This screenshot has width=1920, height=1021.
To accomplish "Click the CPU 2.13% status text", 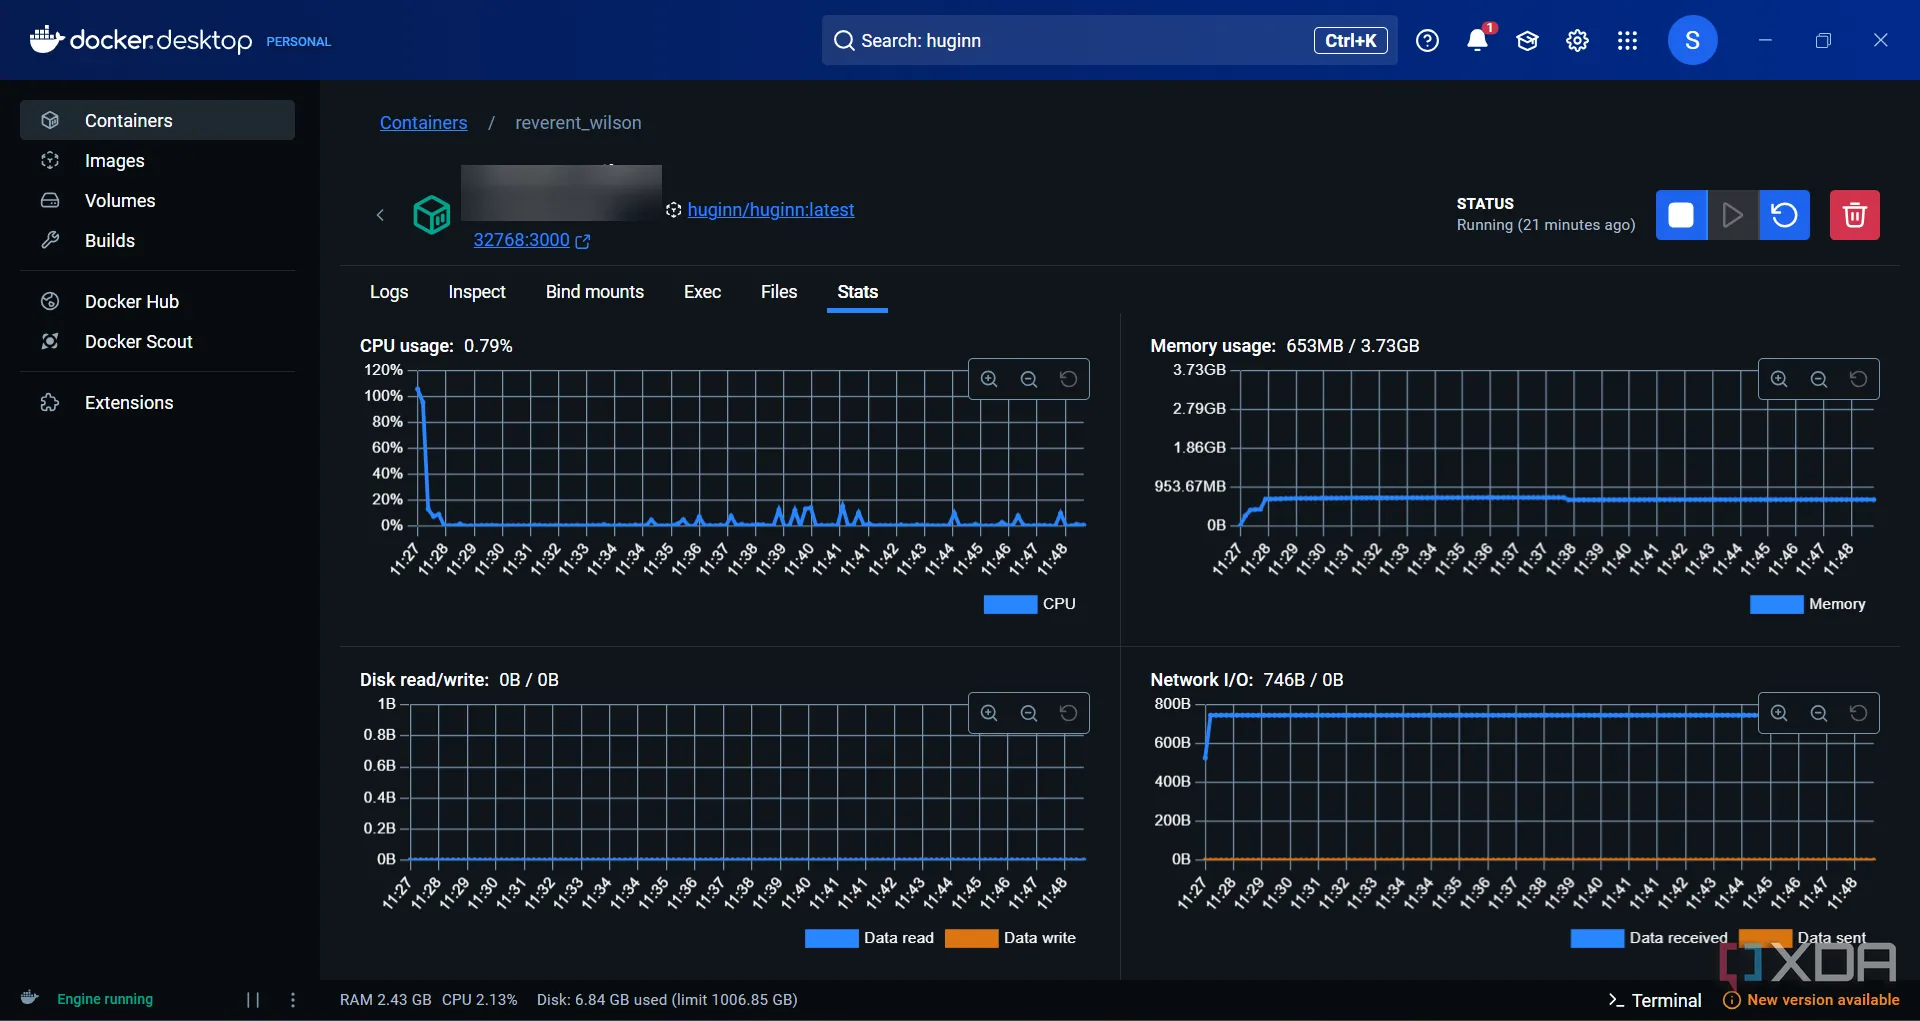I will 480,1000.
